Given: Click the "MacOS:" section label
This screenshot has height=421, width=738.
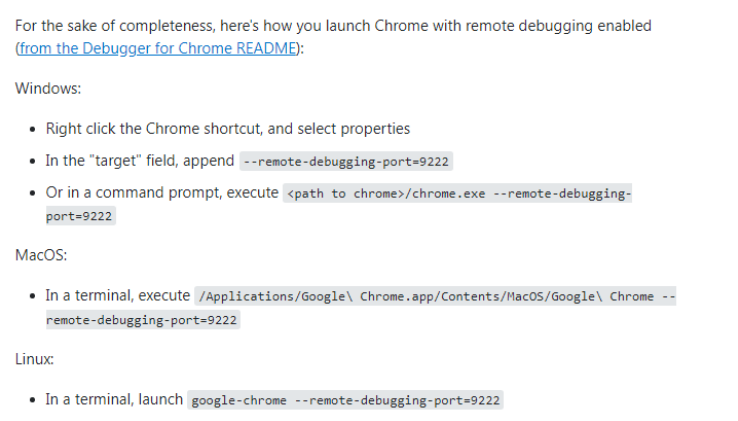Looking at the screenshot, I should 41,255.
